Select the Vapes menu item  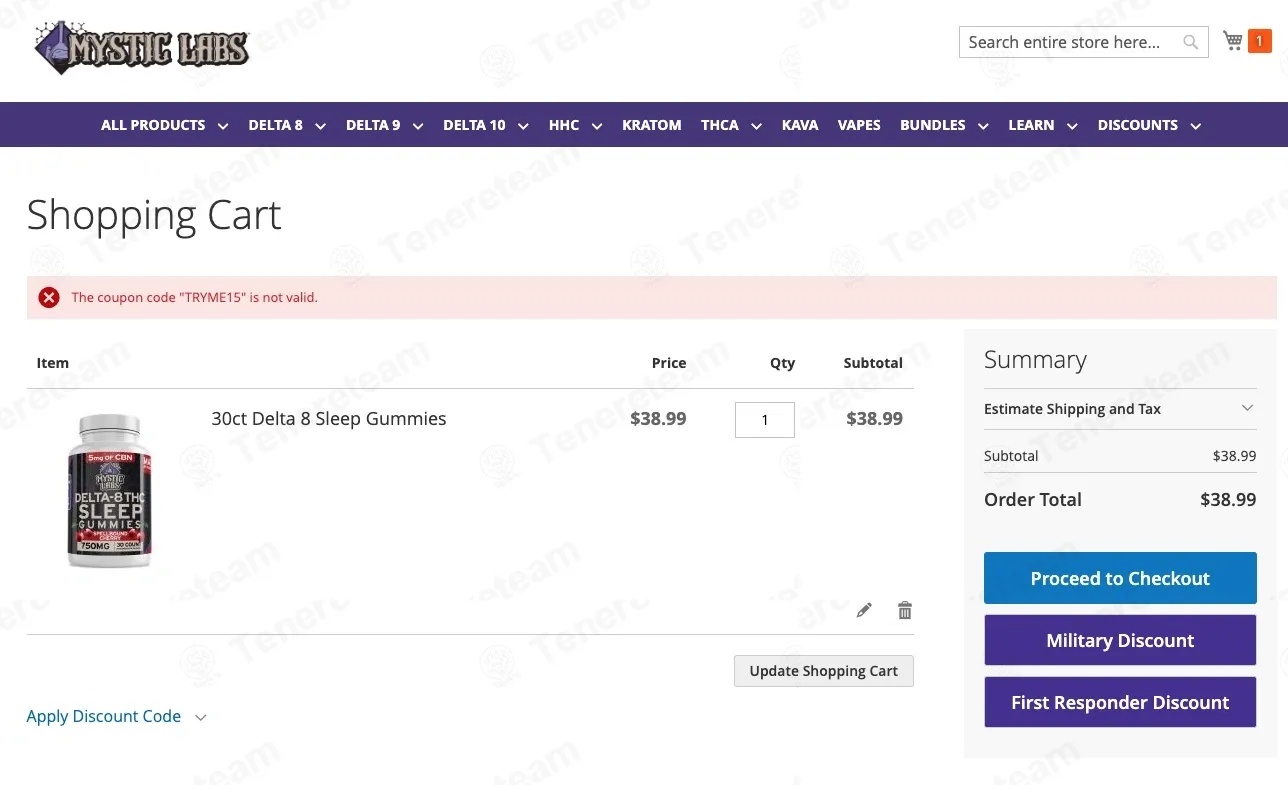tap(859, 125)
